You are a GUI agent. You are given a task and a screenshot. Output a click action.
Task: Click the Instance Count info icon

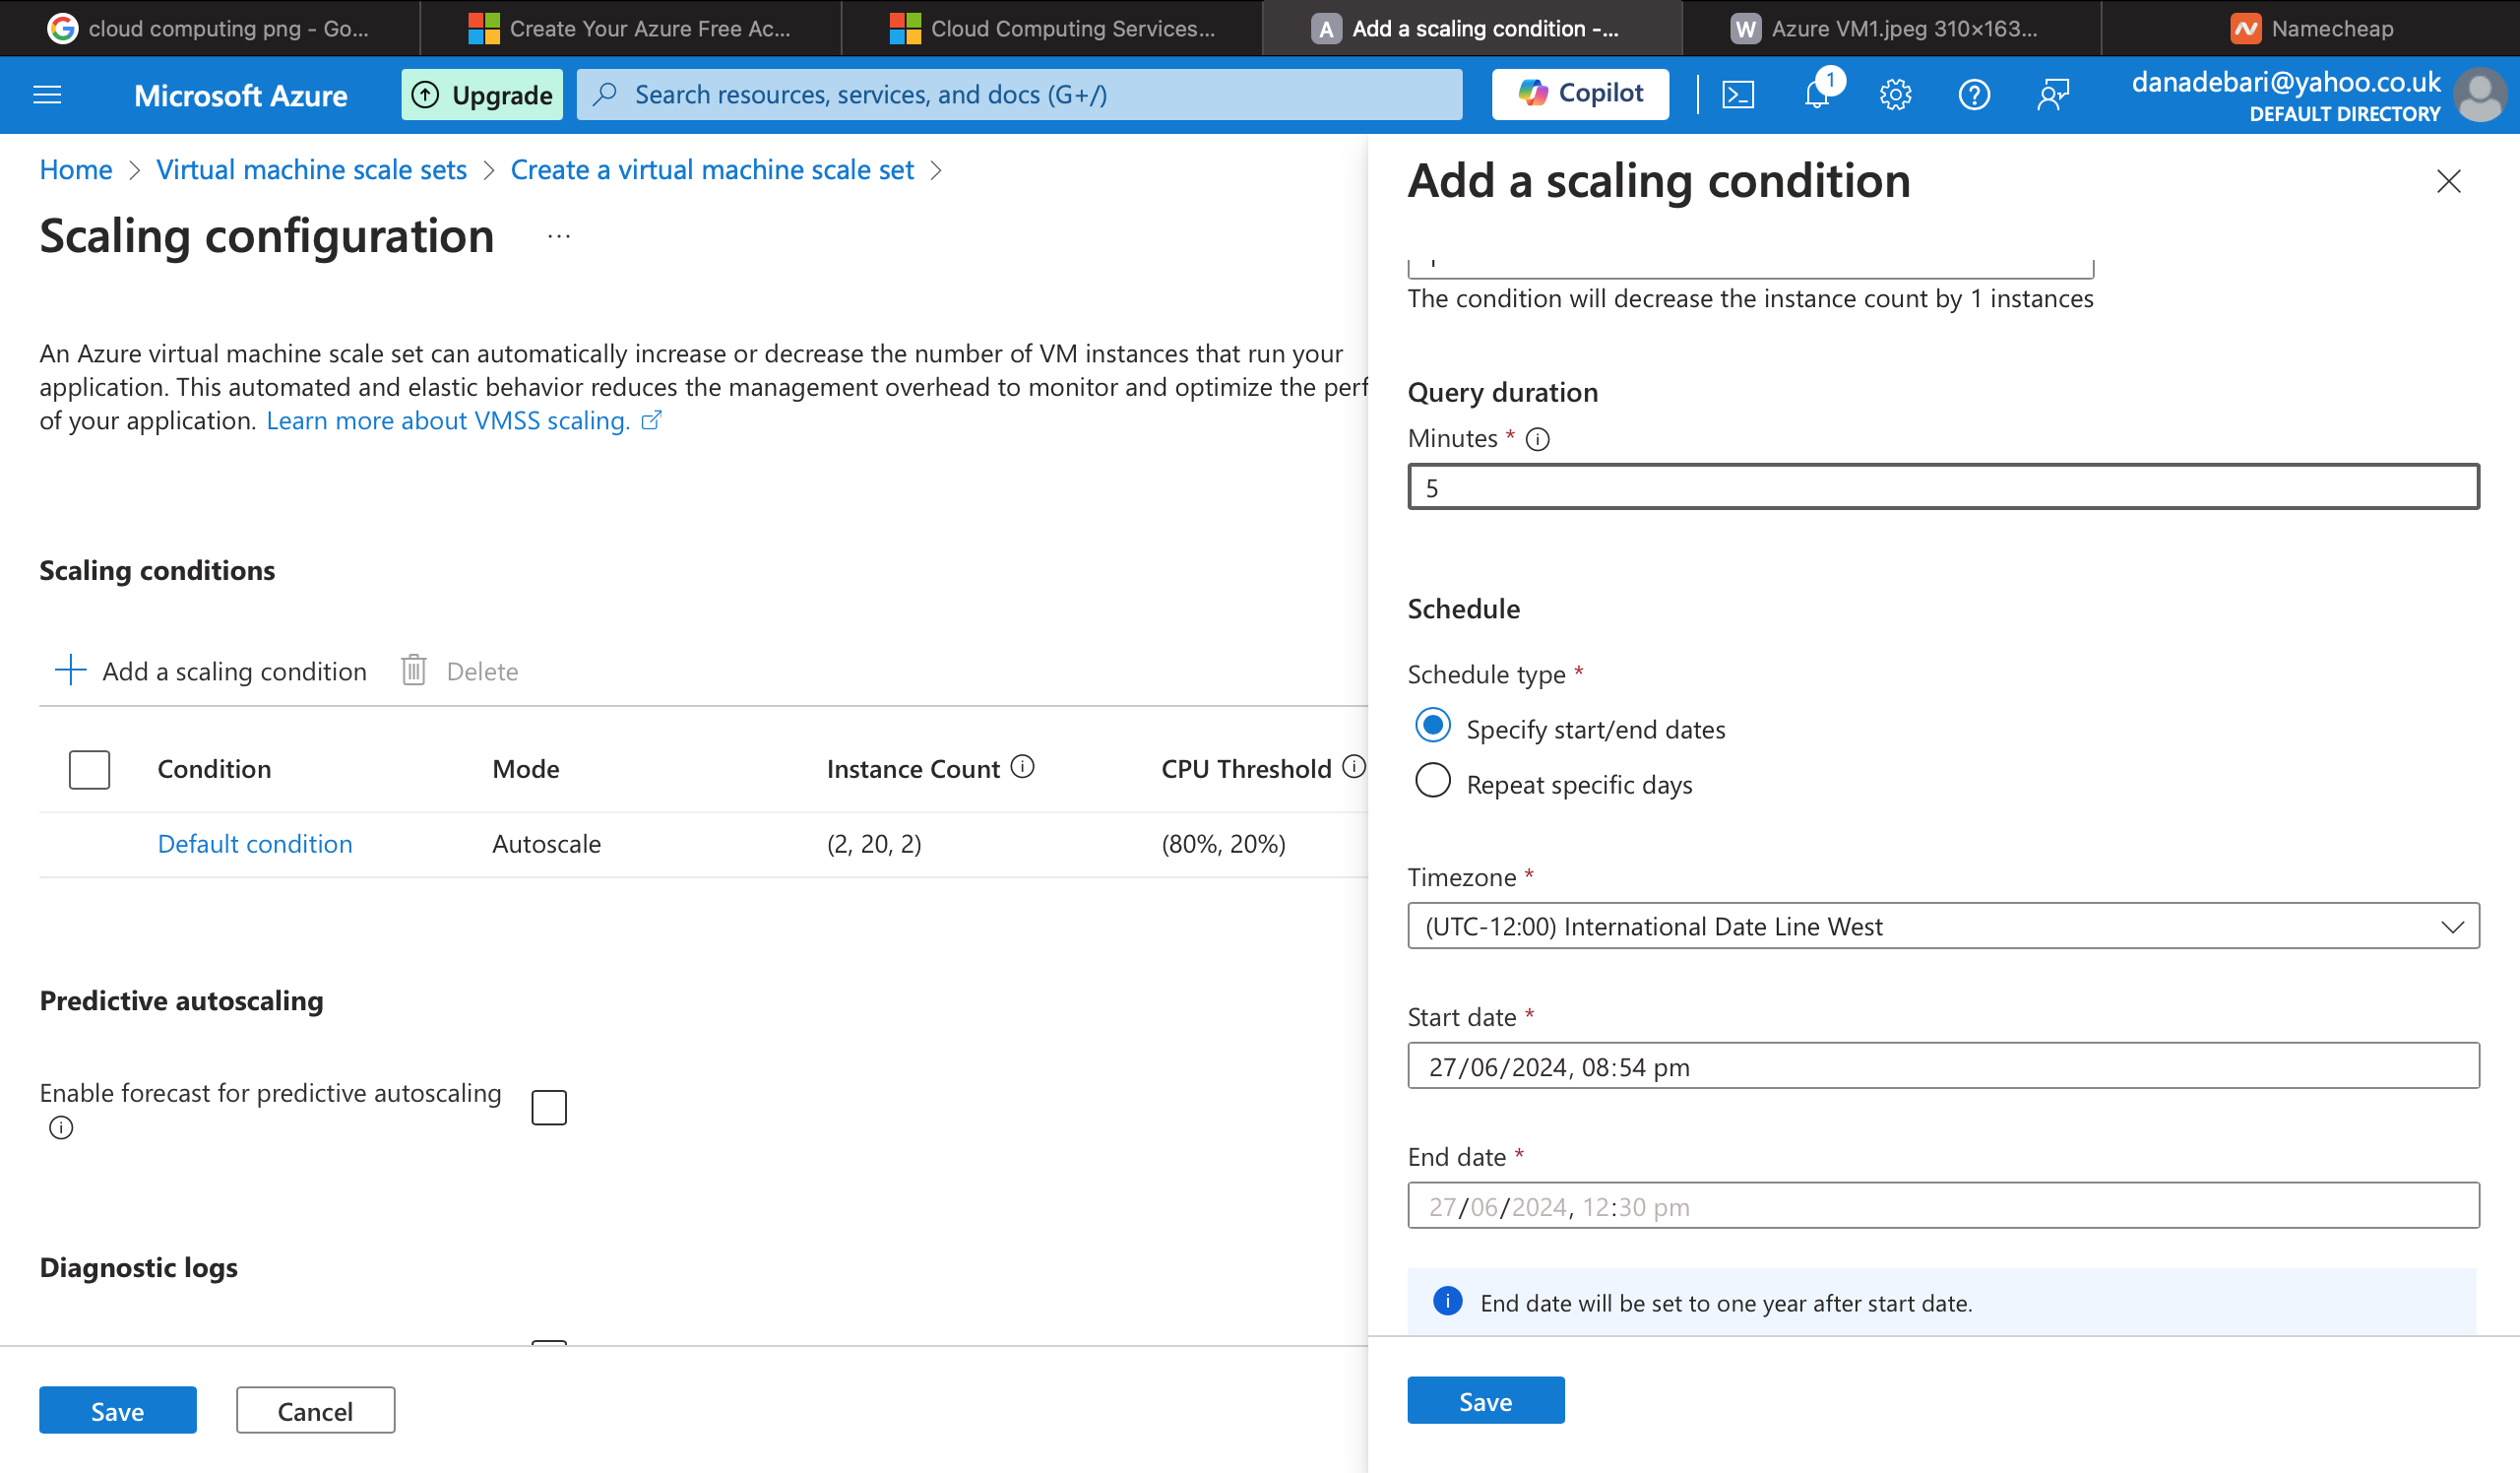point(1022,767)
